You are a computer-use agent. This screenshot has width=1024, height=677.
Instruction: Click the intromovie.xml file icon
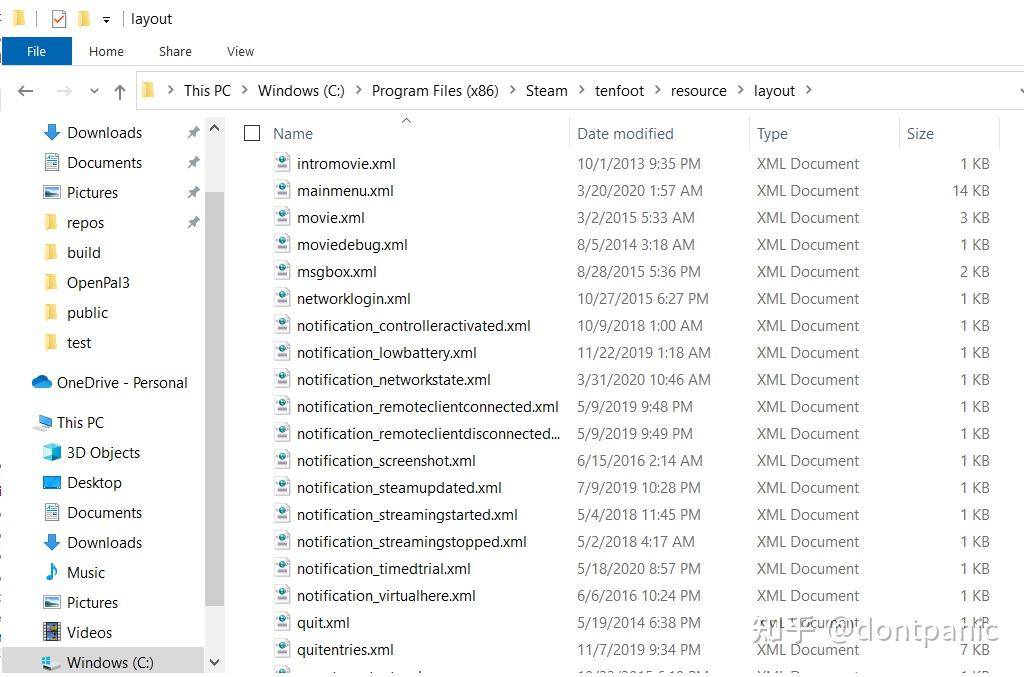coord(282,163)
